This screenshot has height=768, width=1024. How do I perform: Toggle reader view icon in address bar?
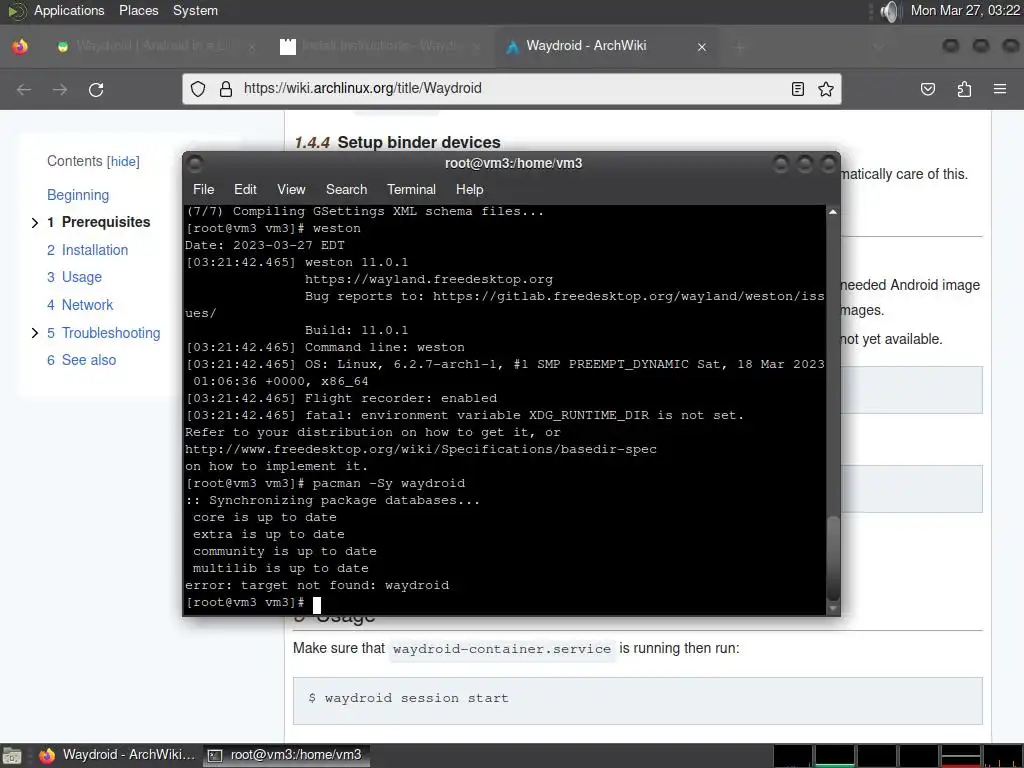797,89
